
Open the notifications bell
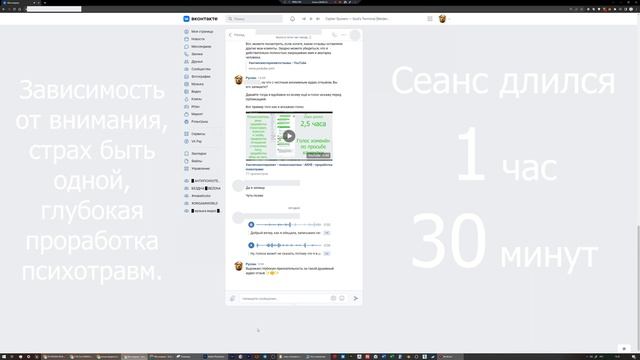coord(292,19)
